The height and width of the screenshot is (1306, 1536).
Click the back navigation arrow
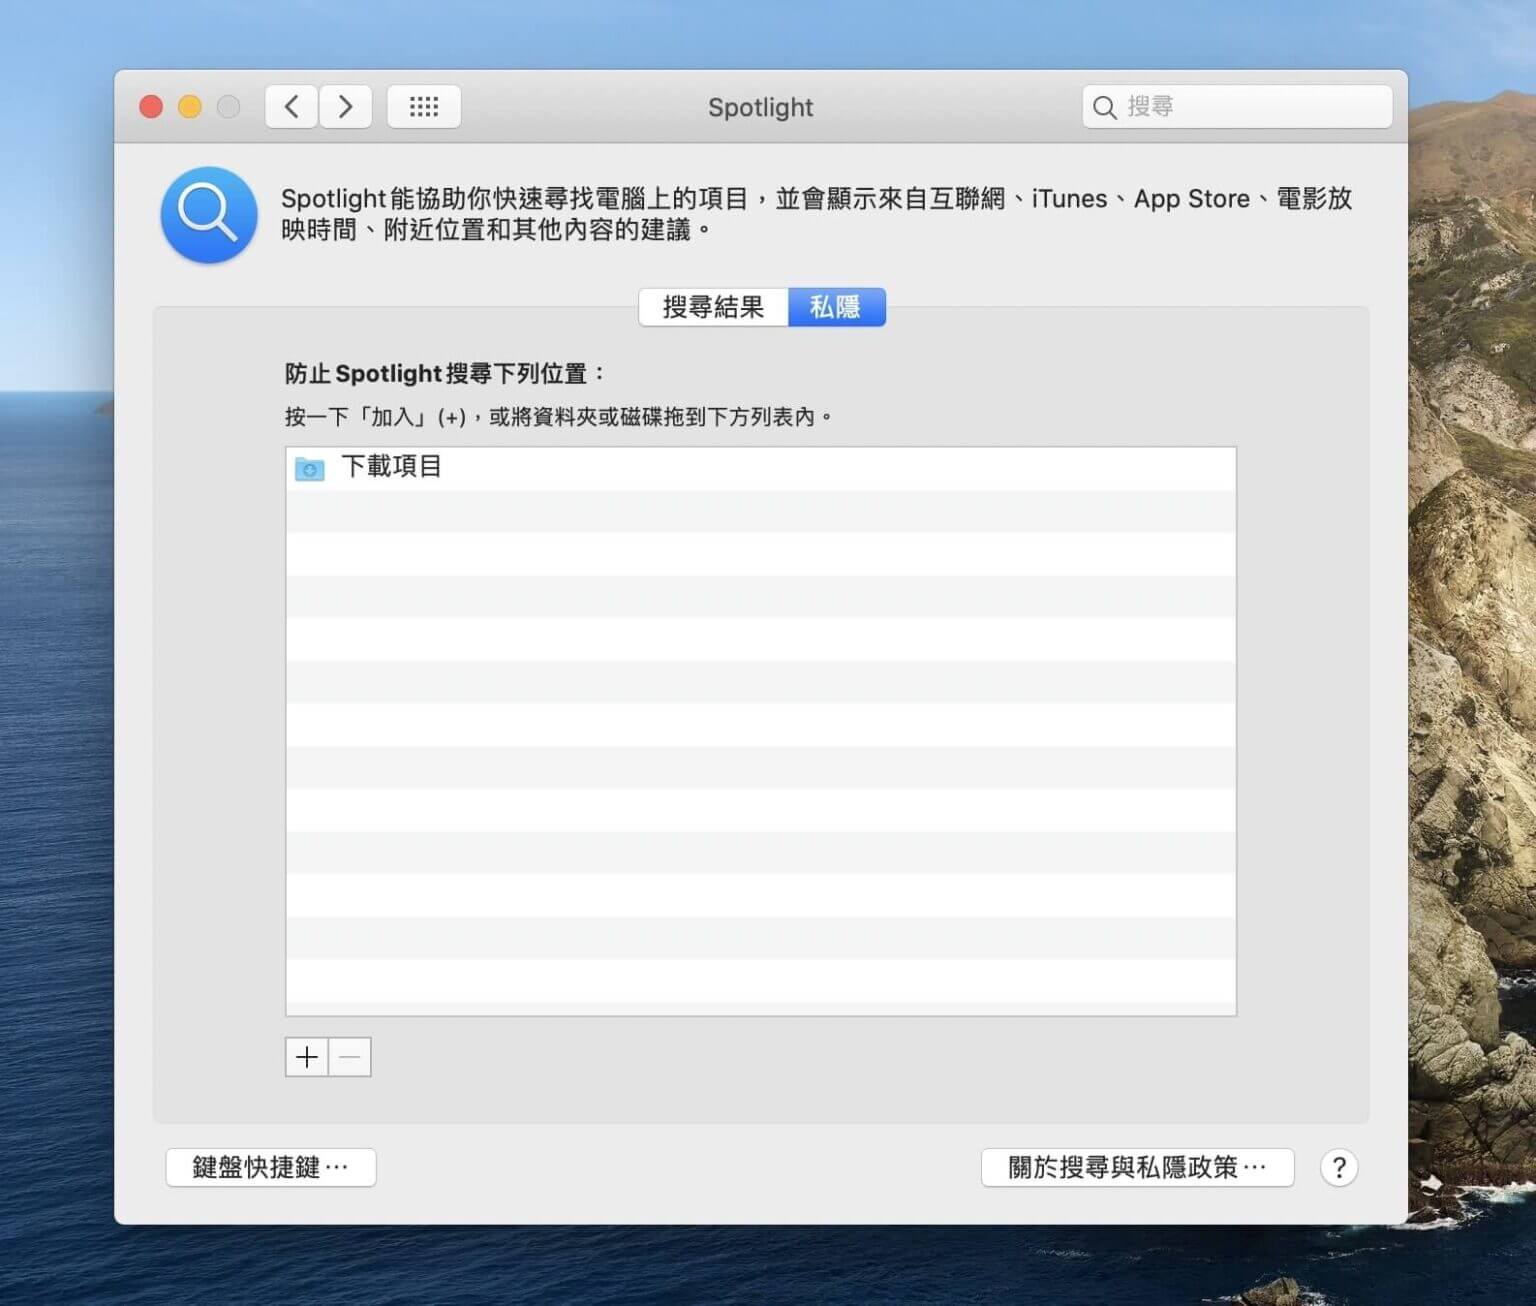pos(290,106)
